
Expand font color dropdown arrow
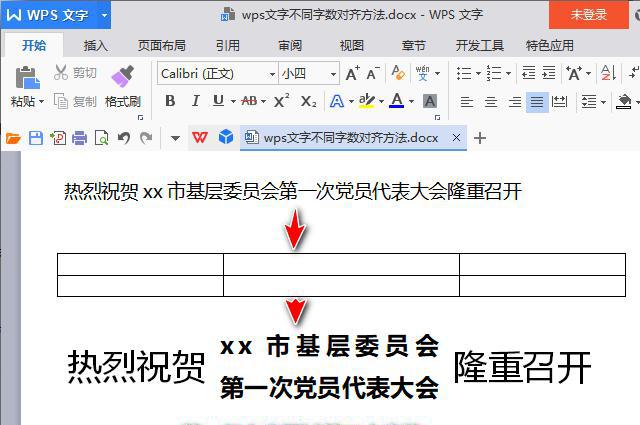point(411,101)
